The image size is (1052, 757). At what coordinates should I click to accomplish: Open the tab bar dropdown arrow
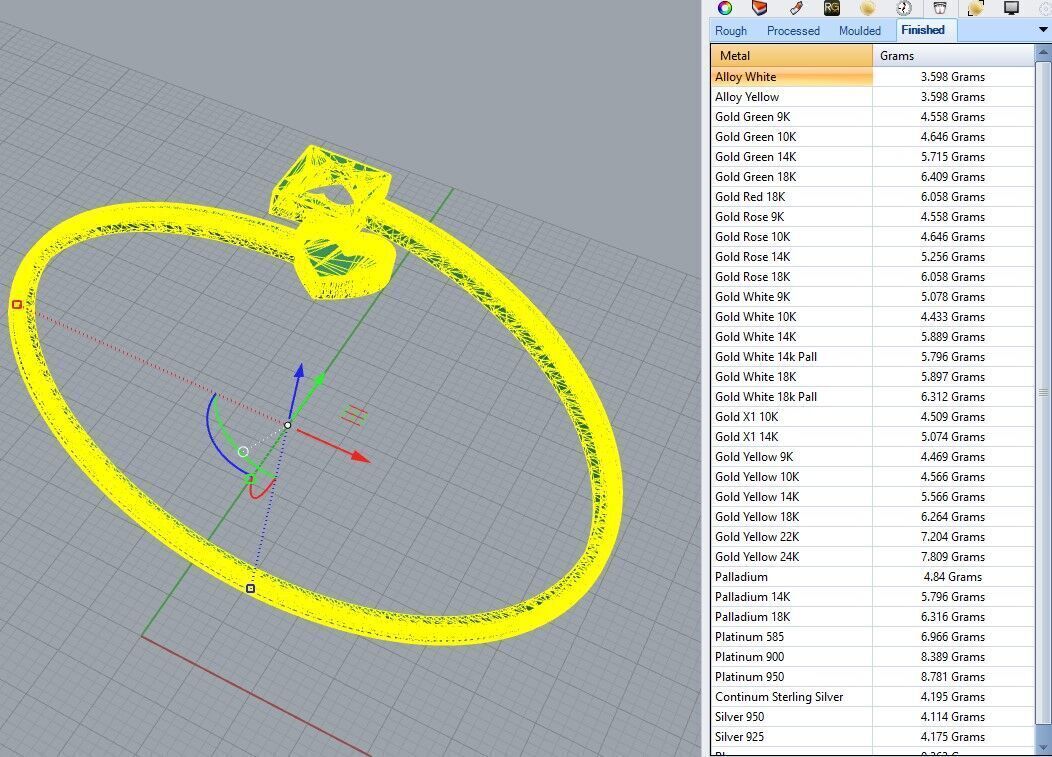(1043, 30)
